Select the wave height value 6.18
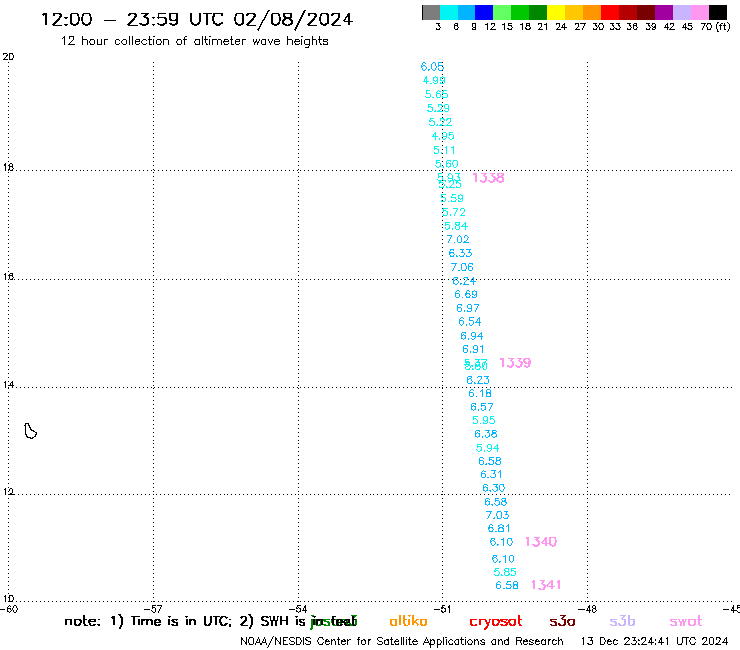The height and width of the screenshot is (650, 740). coord(480,393)
